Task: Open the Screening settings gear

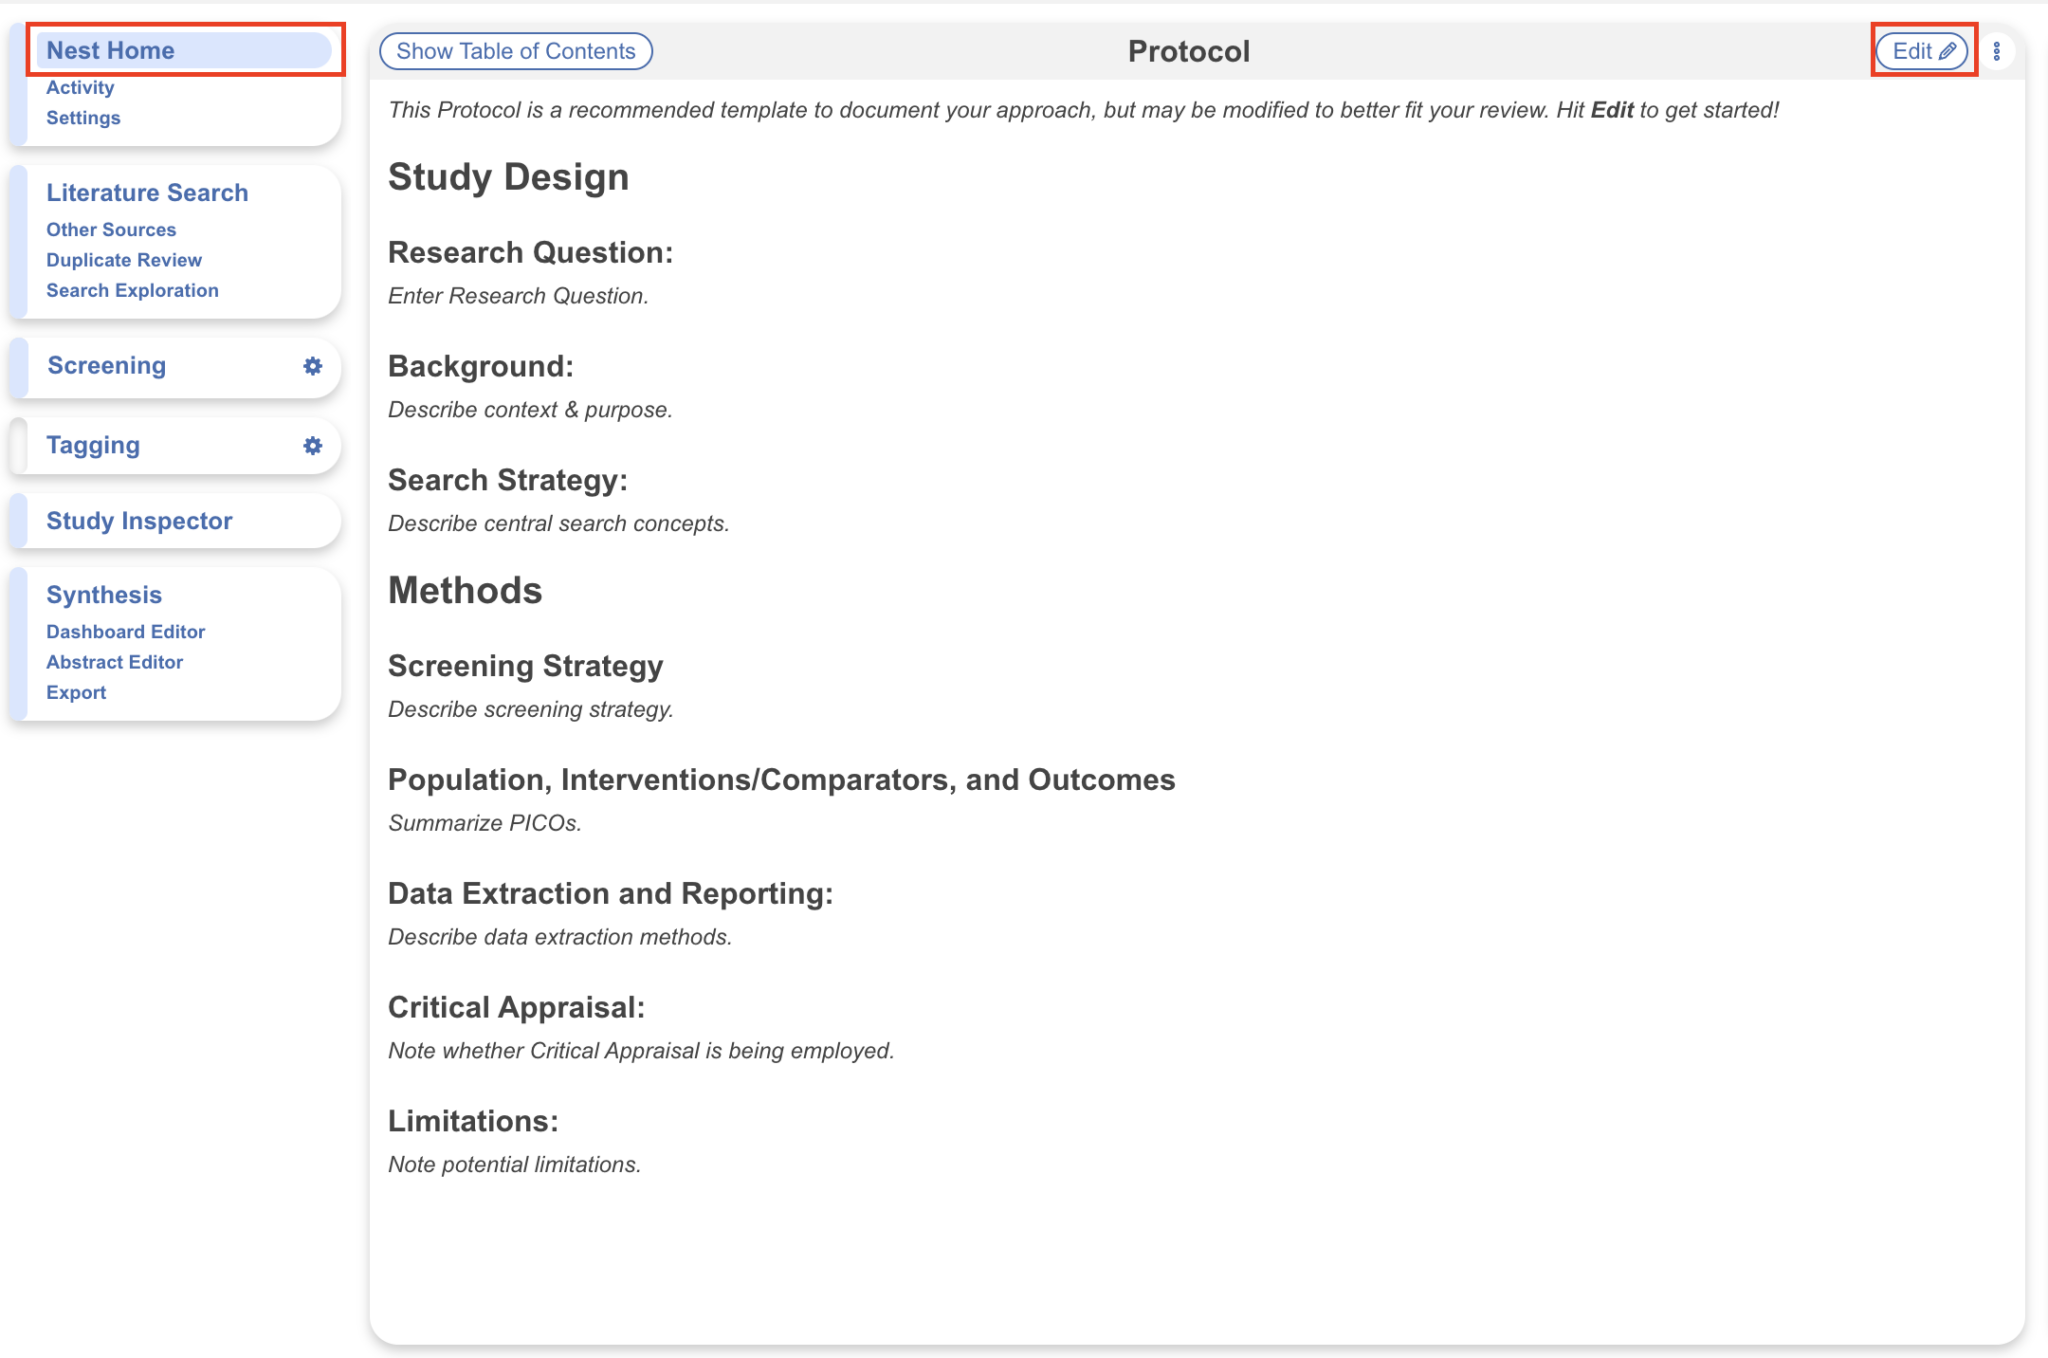Action: [313, 366]
